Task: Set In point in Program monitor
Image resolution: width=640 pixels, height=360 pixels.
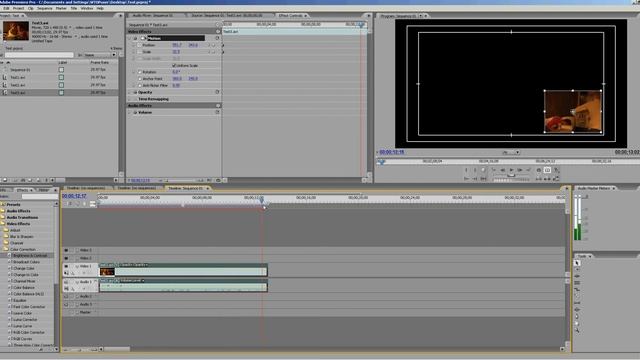Action: click(x=466, y=170)
